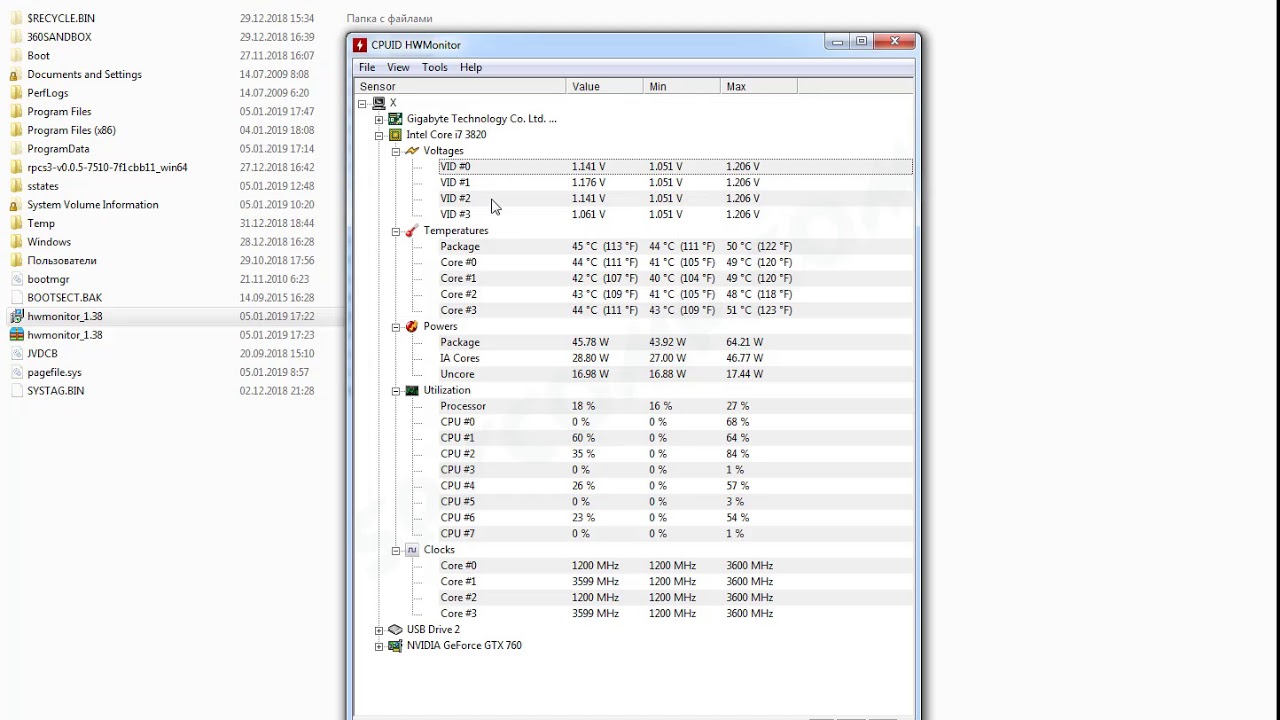Select the CPU #4 utilization row
This screenshot has height=720, width=1280.
coord(675,486)
